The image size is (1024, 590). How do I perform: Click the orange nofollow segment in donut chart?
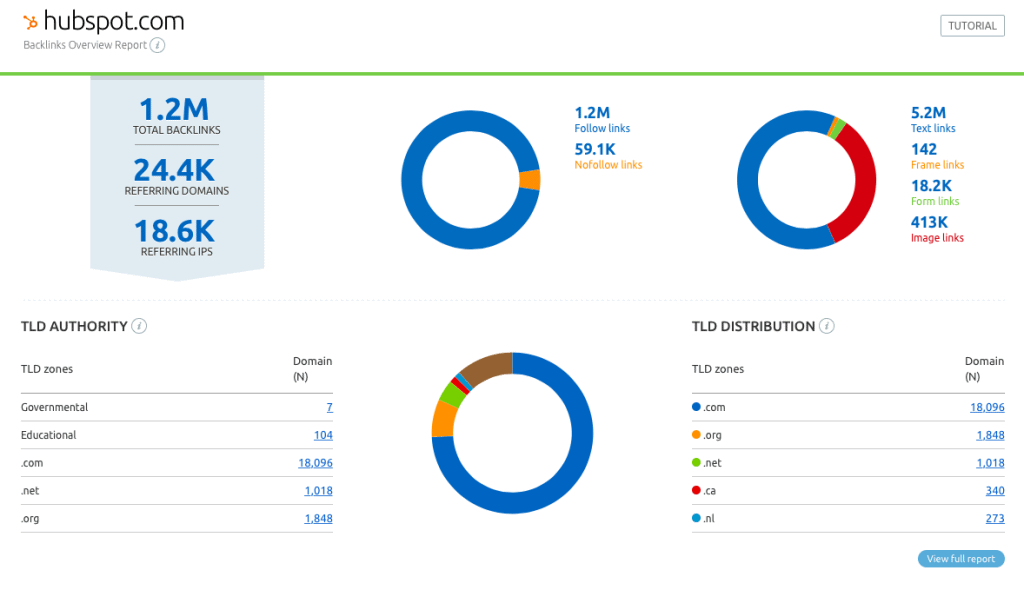pos(530,180)
